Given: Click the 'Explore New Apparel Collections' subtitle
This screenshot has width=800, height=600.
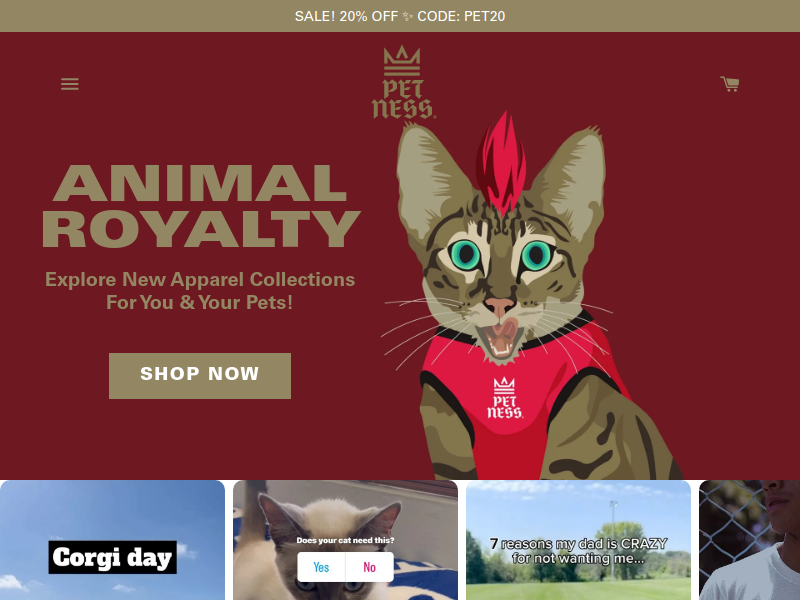Looking at the screenshot, I should tap(200, 291).
